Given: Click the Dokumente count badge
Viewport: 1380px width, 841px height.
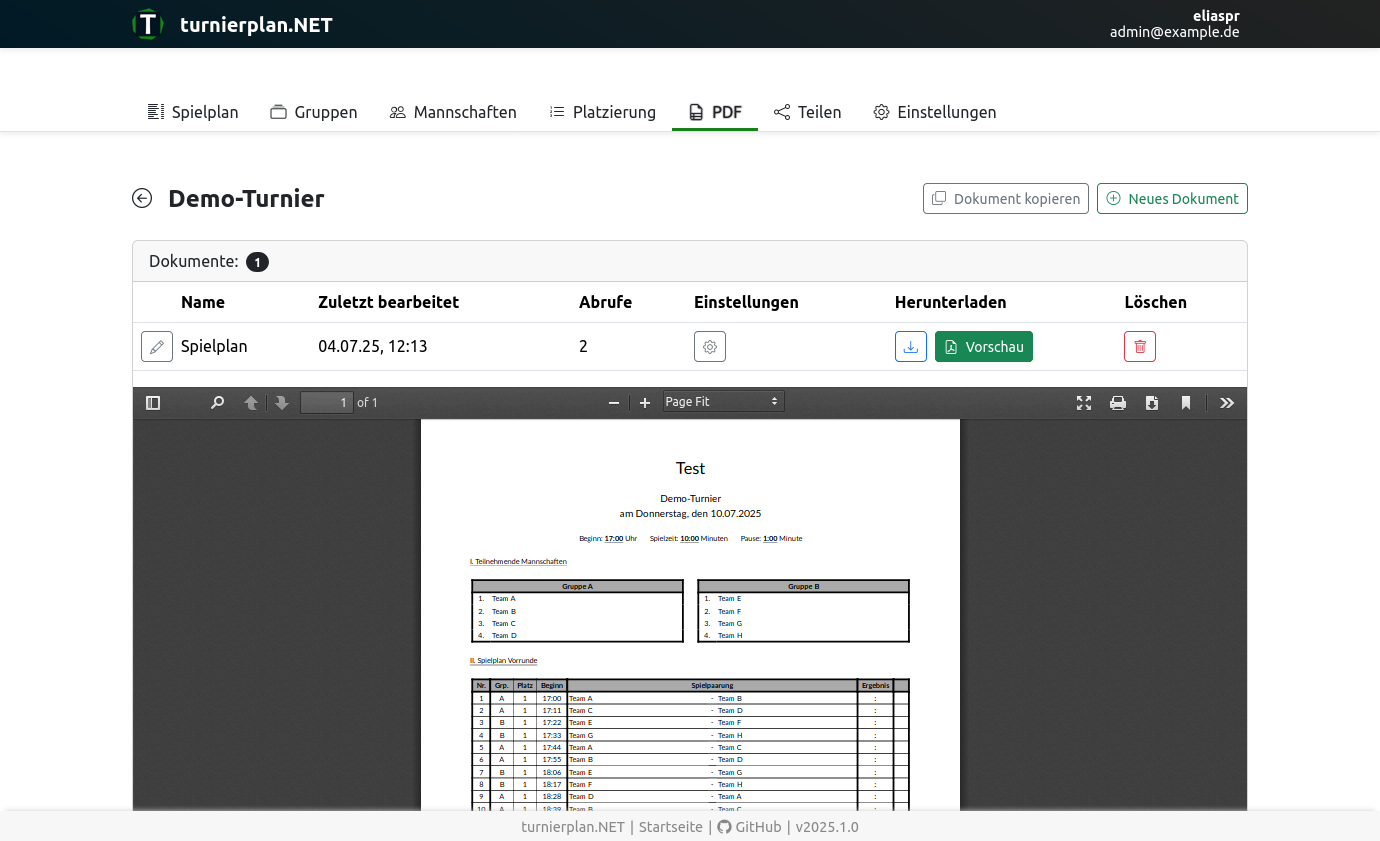Looking at the screenshot, I should (257, 262).
